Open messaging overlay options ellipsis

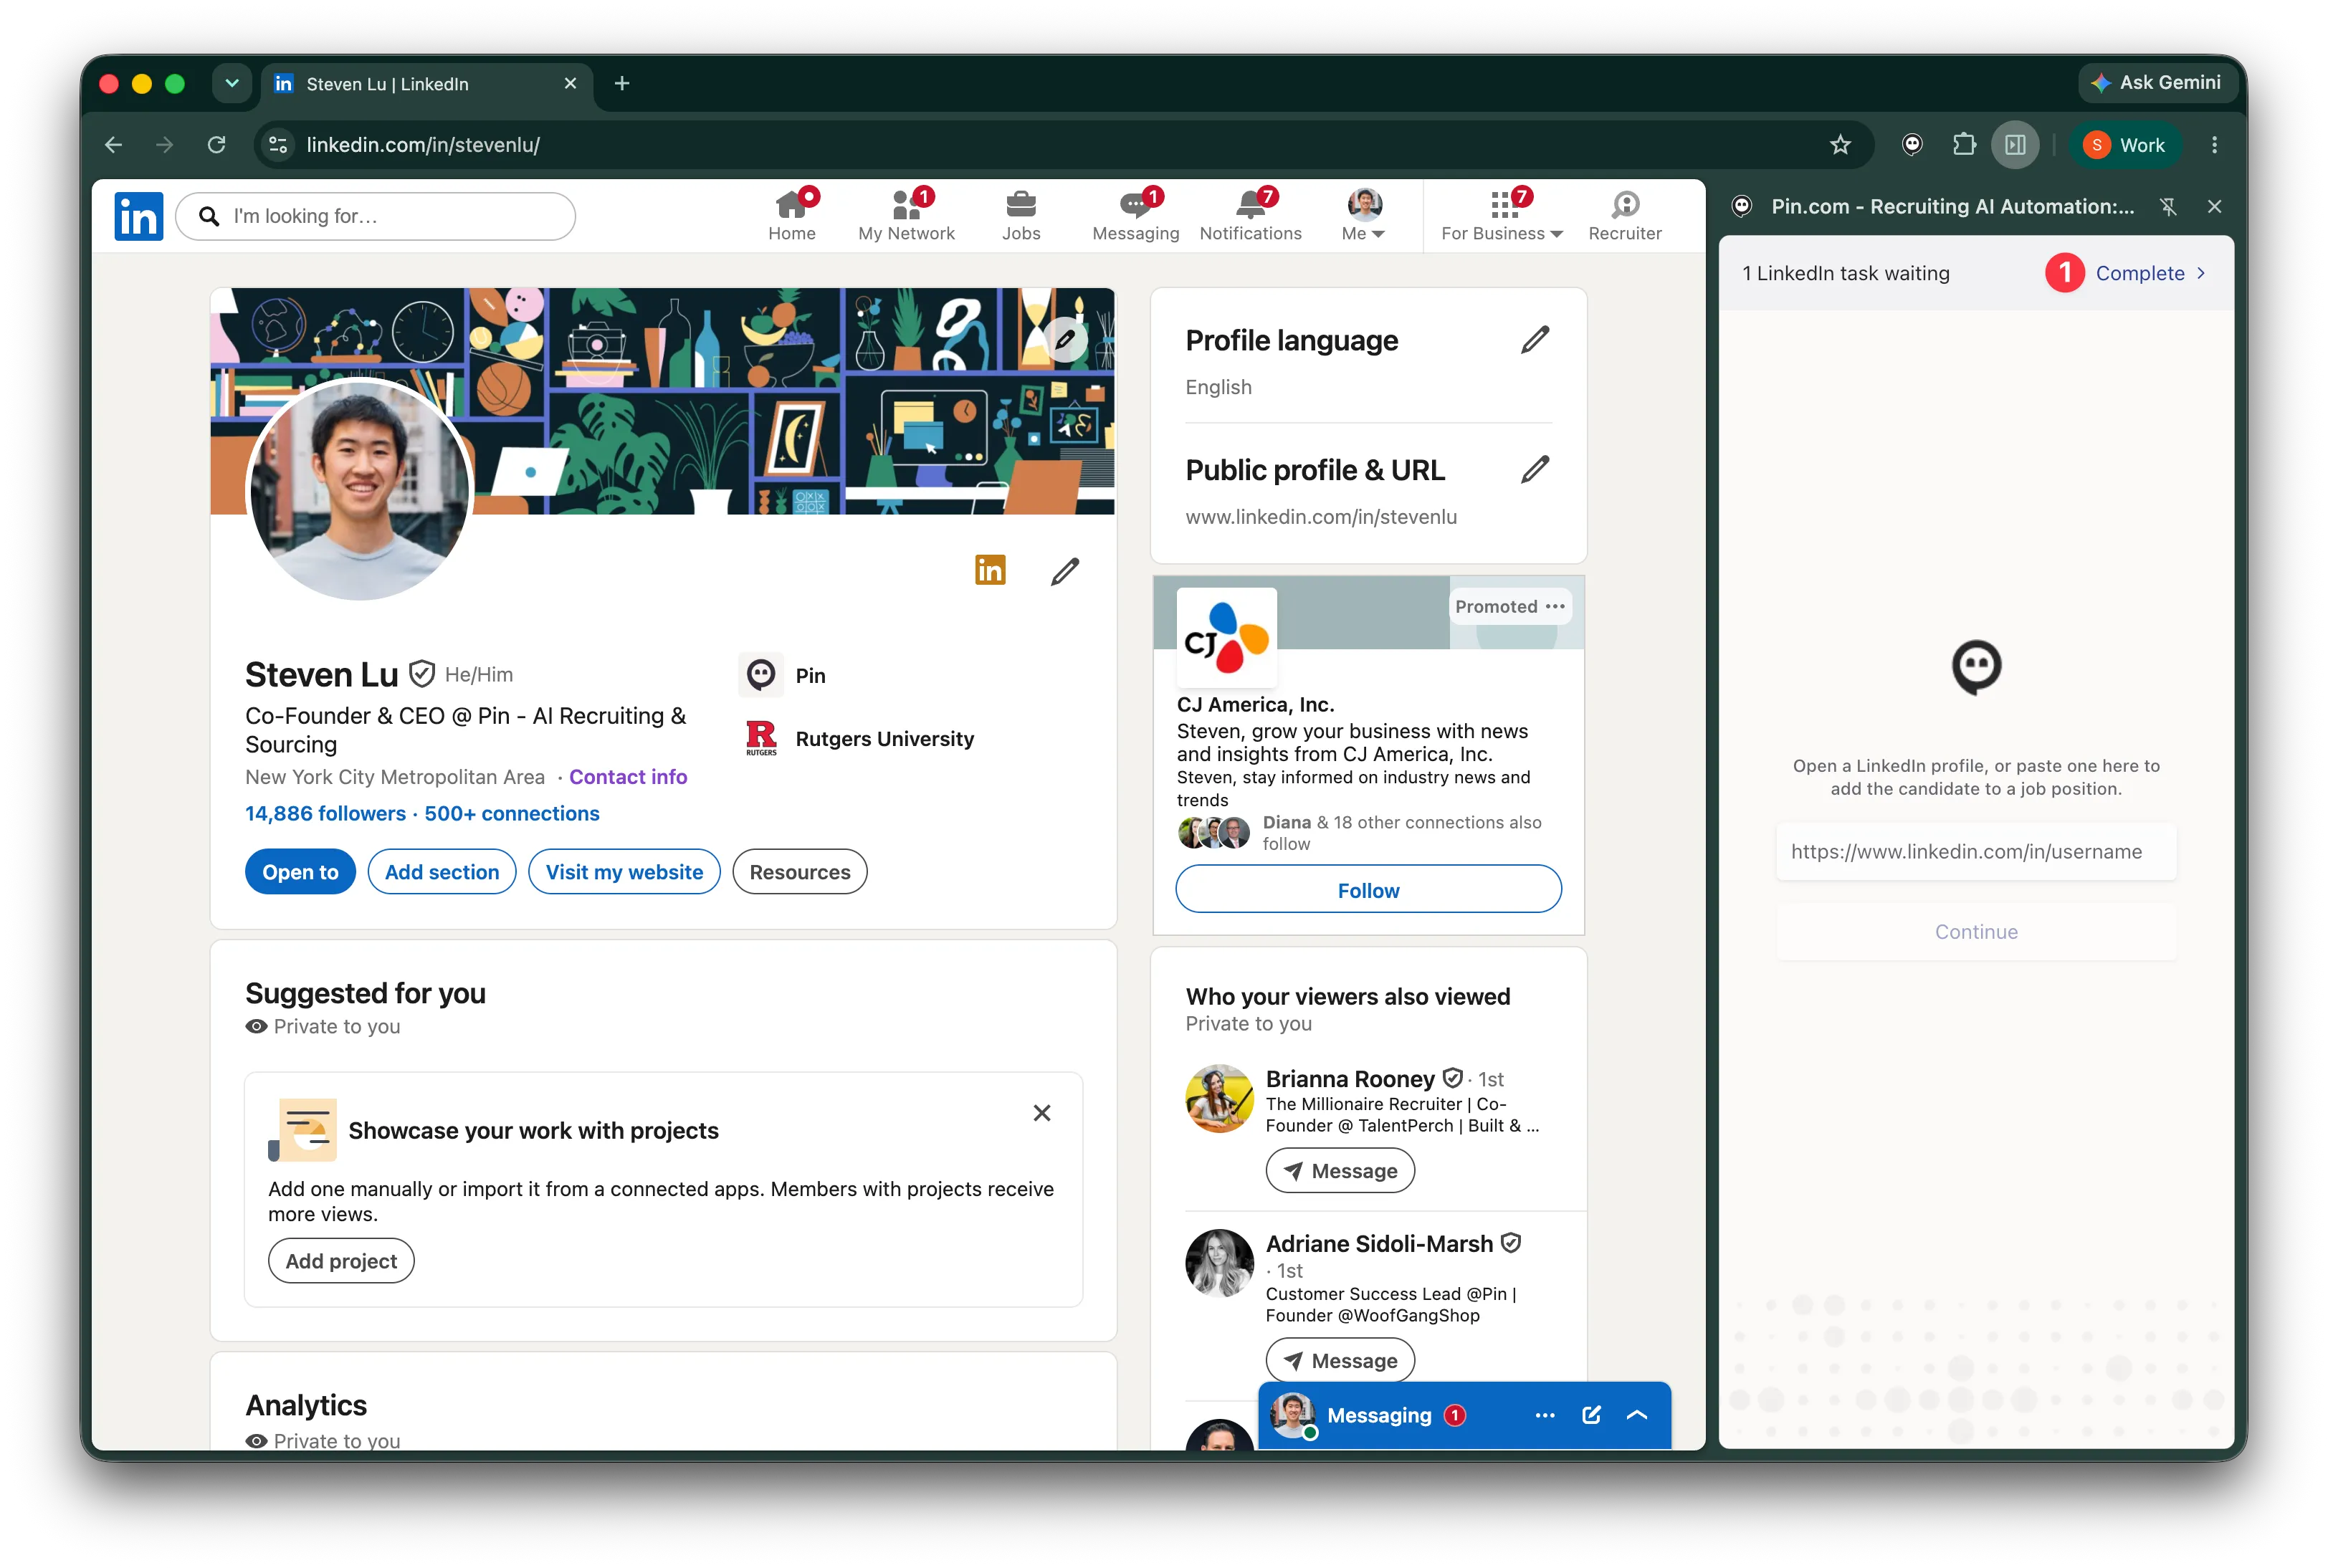1544,1415
